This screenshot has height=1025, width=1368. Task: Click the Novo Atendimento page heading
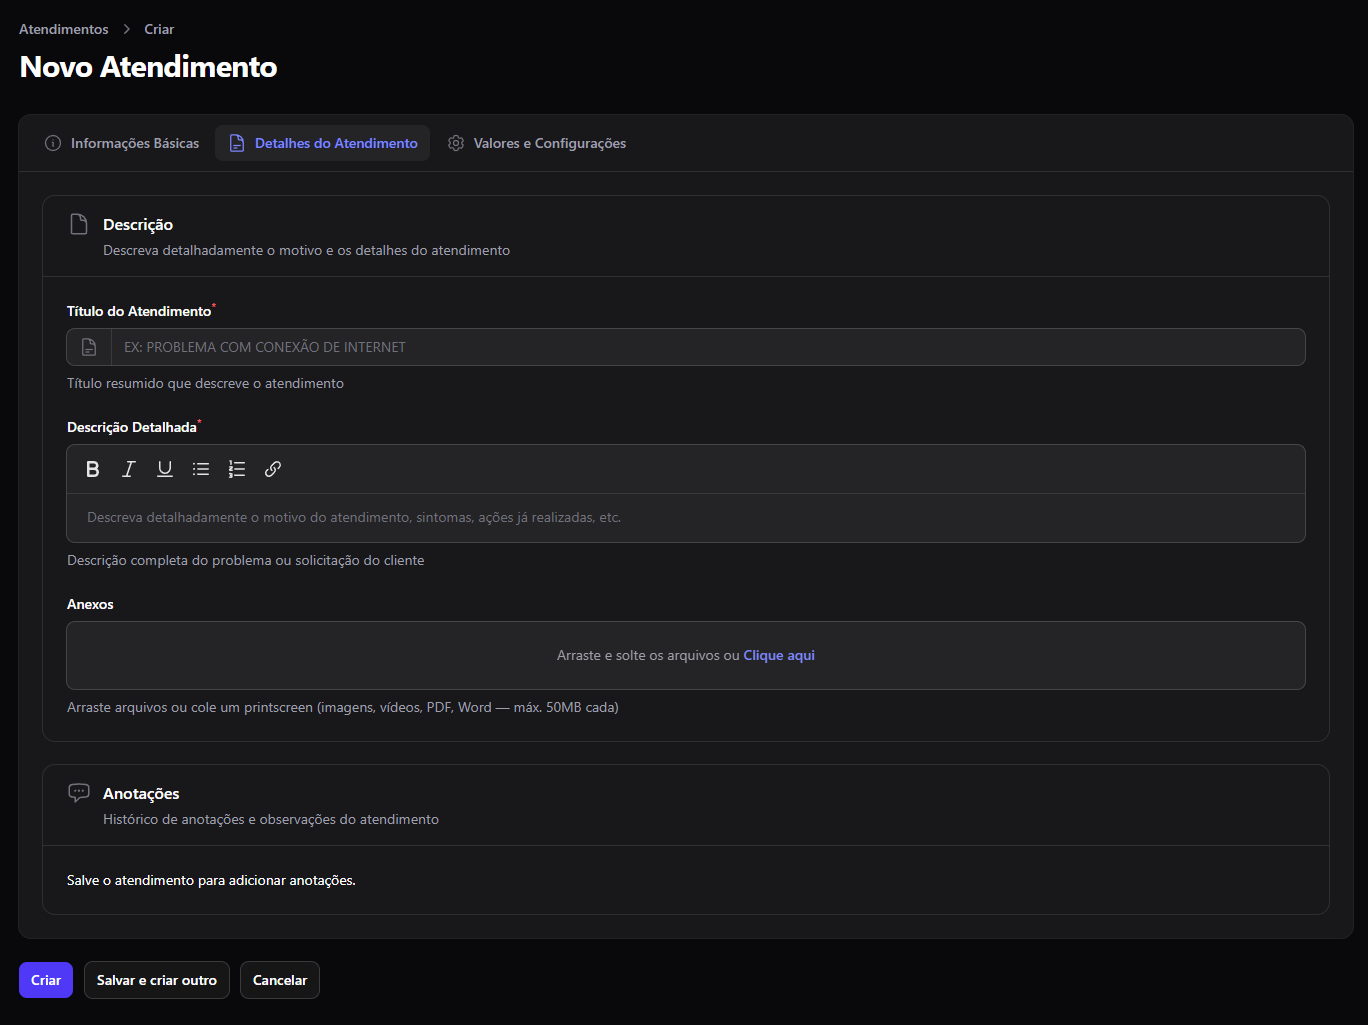point(149,67)
